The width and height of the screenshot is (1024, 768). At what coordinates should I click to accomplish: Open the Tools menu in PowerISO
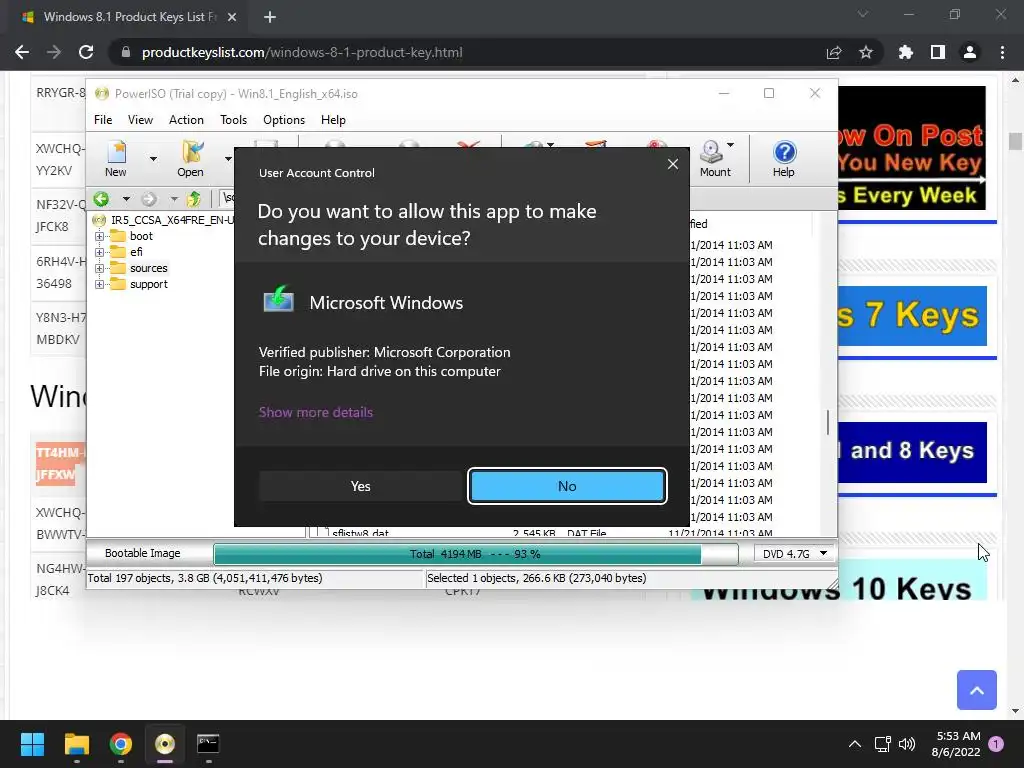click(233, 120)
